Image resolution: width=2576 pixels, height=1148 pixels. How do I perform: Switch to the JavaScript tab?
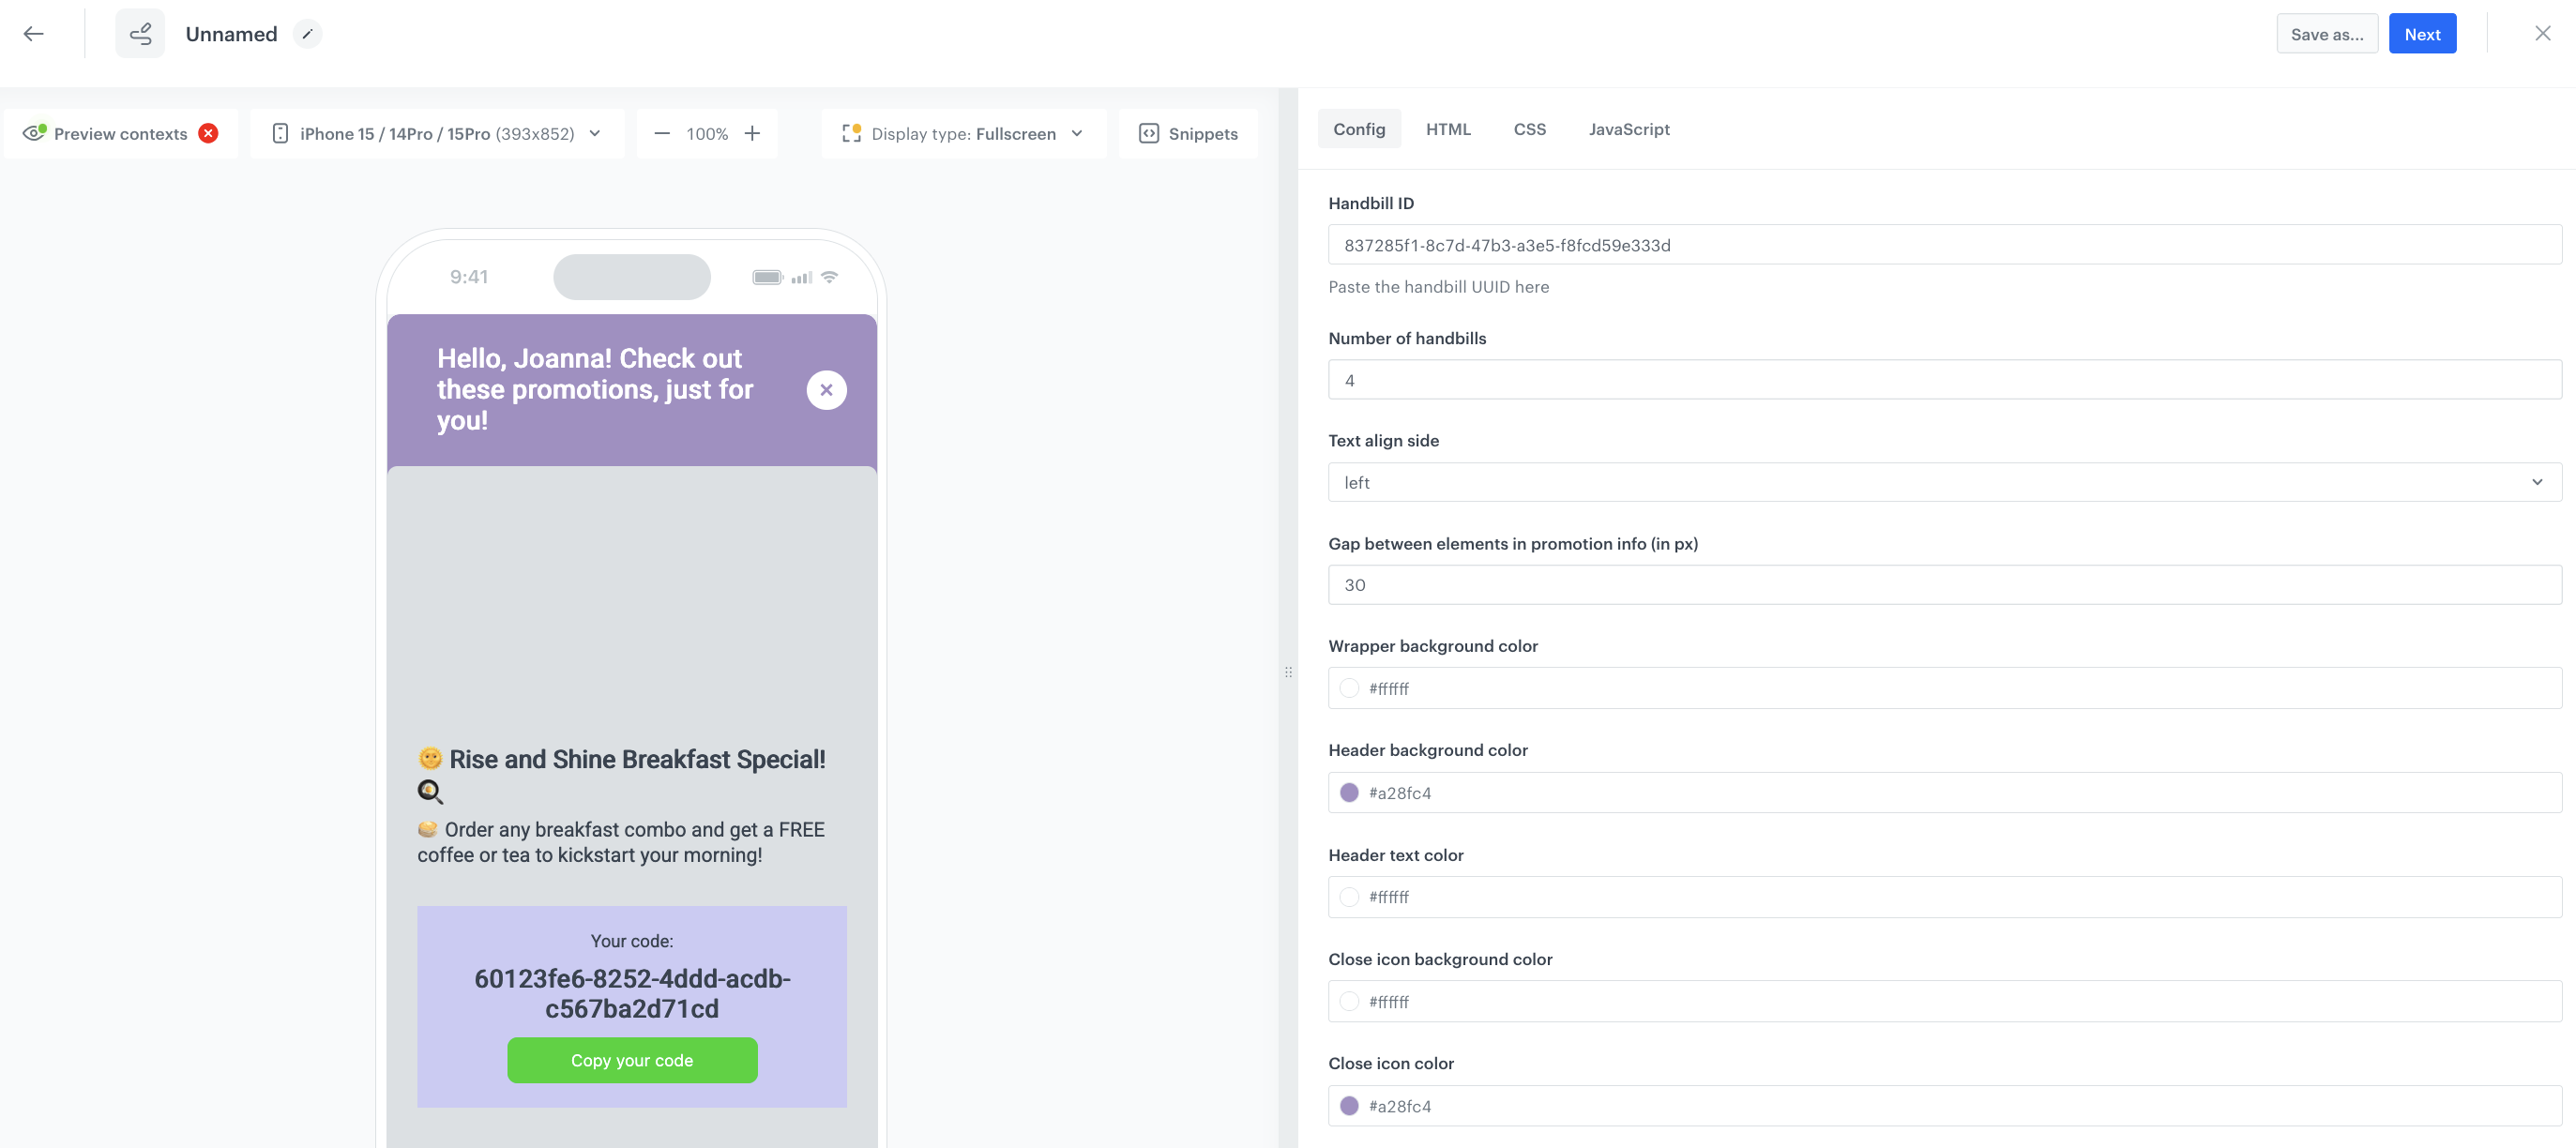tap(1629, 129)
